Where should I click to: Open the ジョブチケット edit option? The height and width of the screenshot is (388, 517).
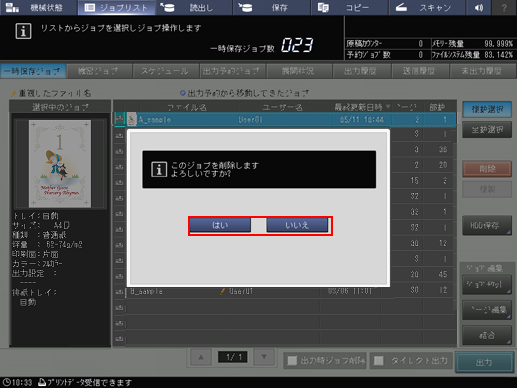click(x=487, y=284)
